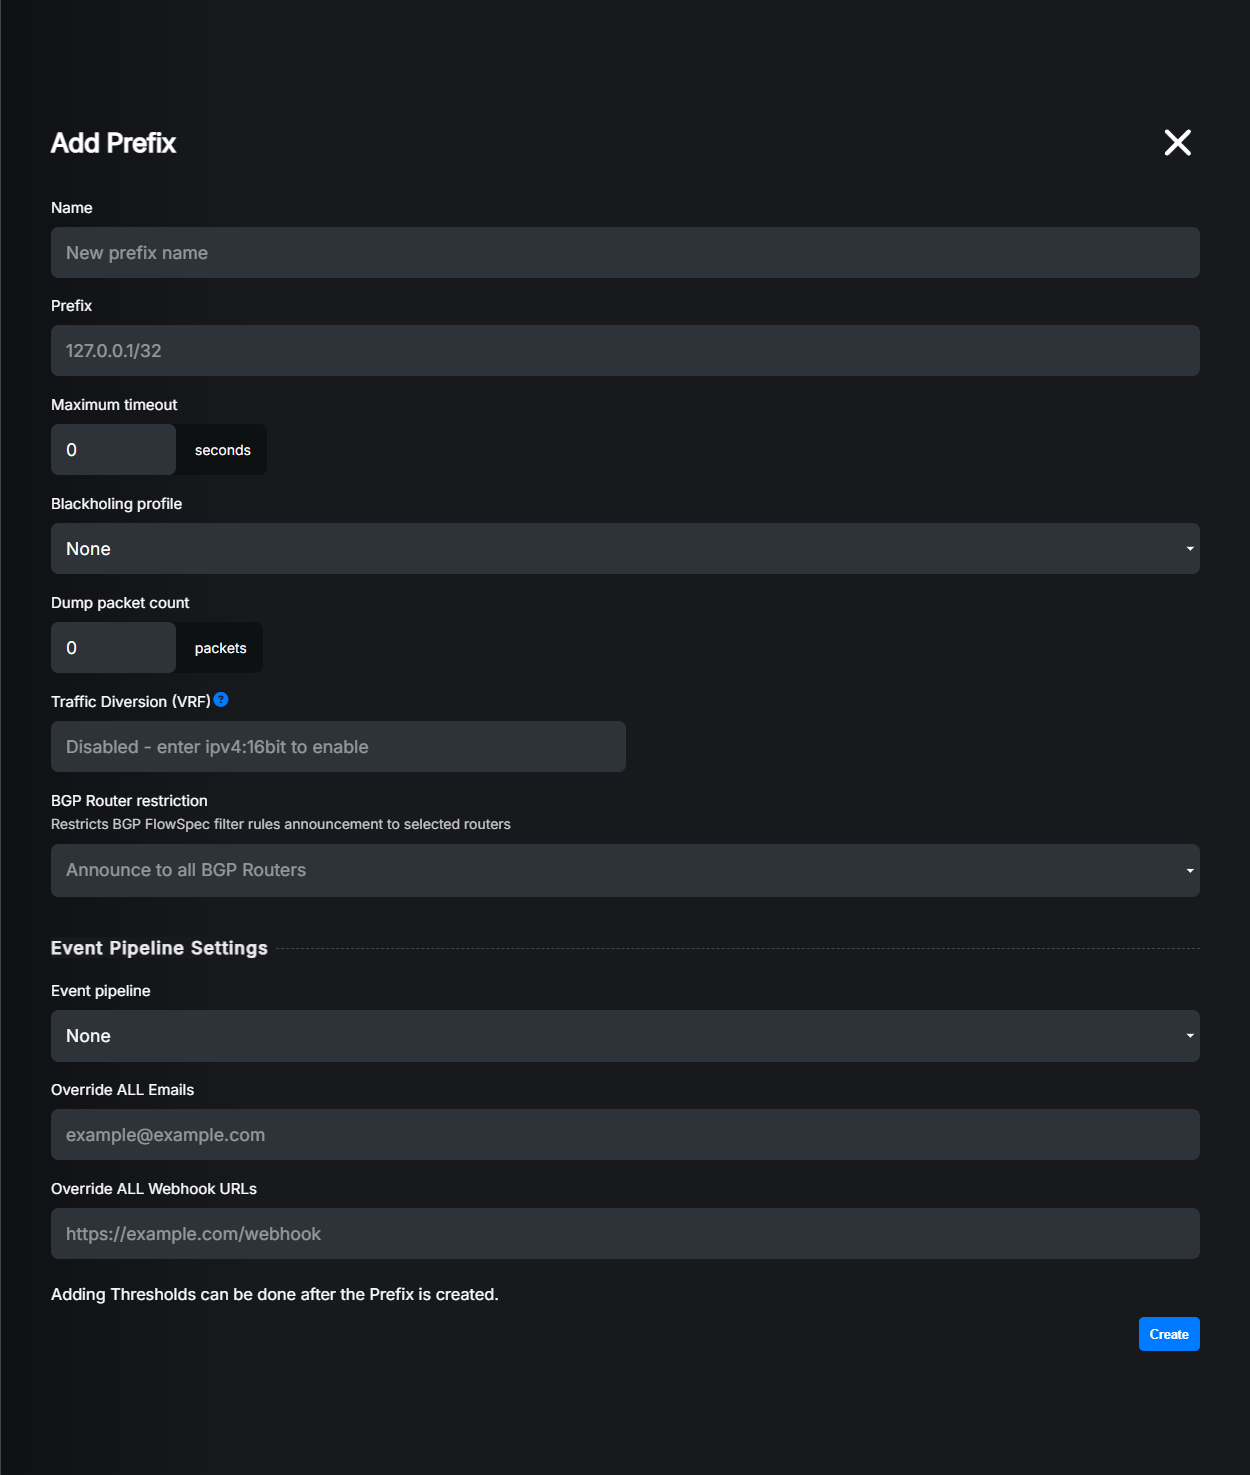Click the Maximum timeout seconds value field
Screen dimensions: 1250x1475
(x=112, y=449)
